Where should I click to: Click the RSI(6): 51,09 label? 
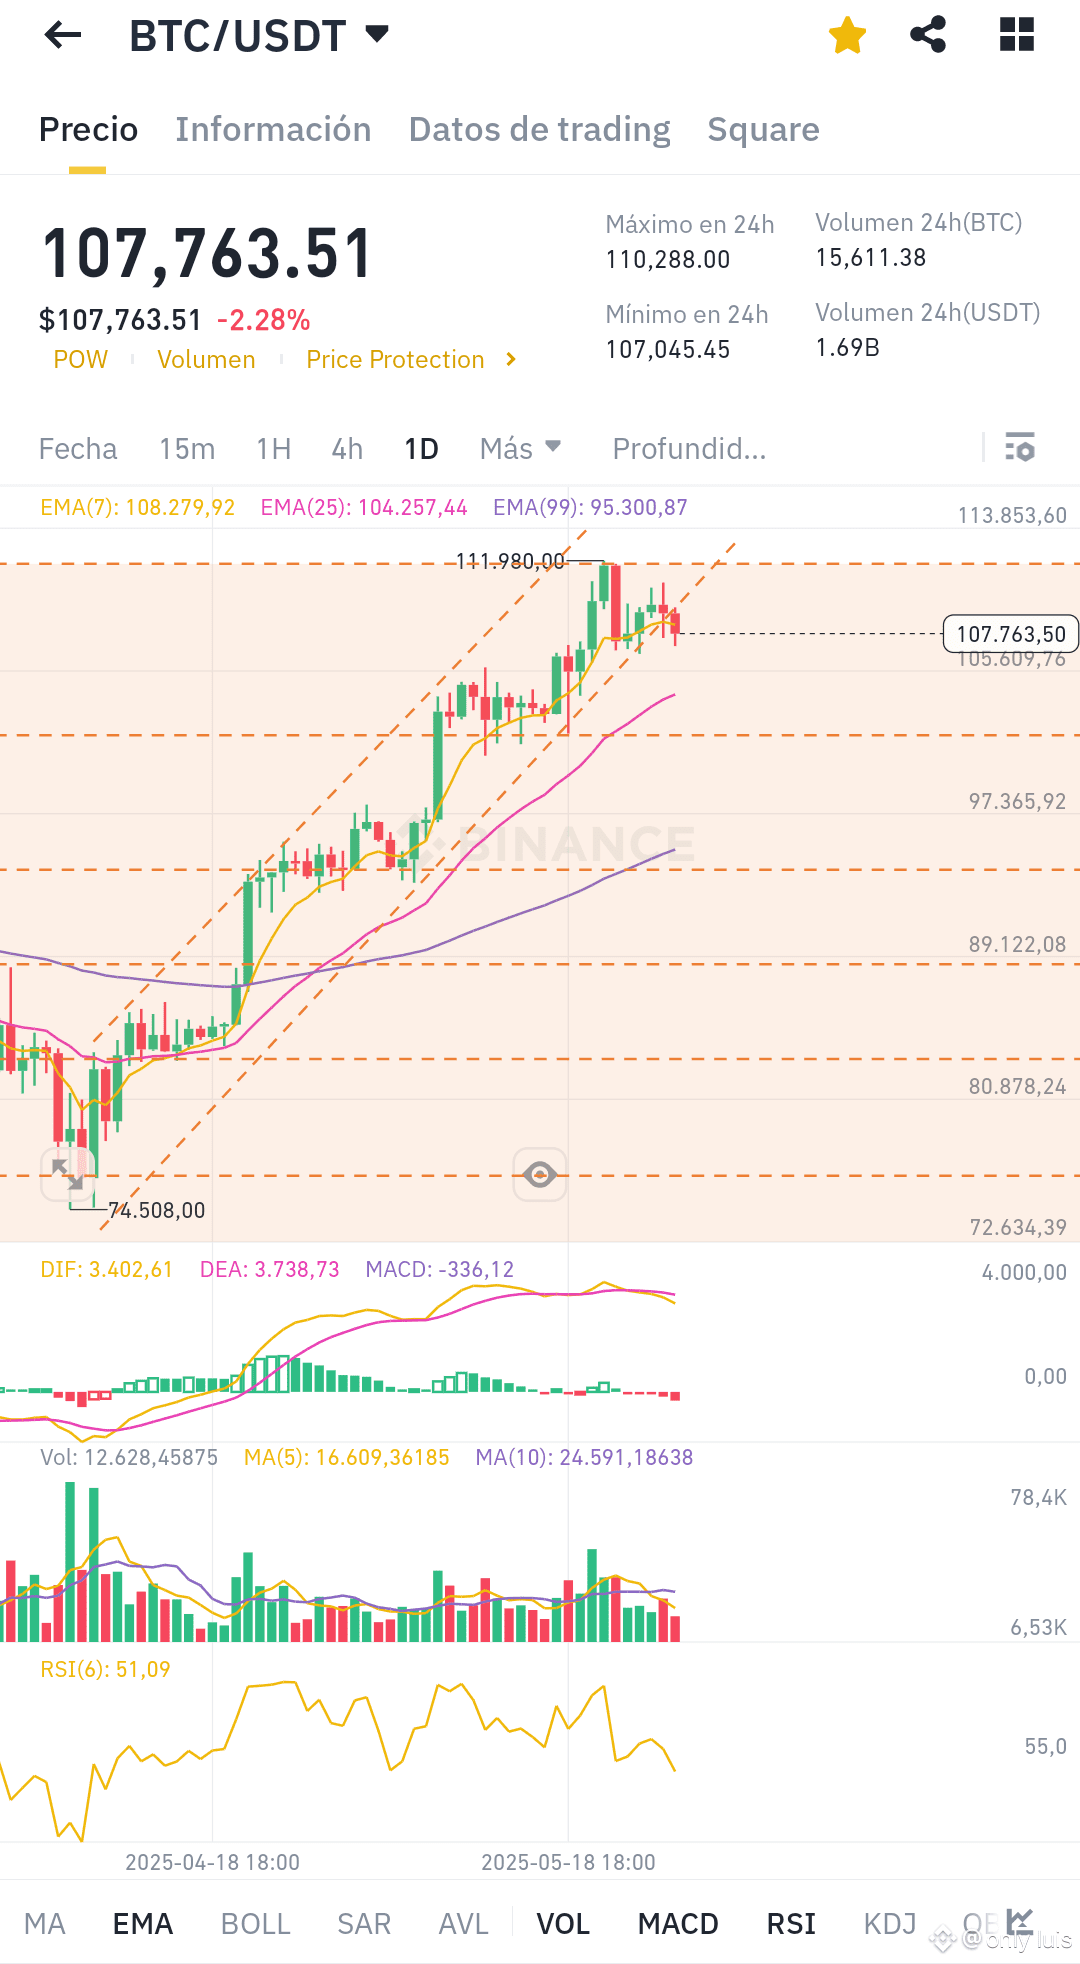(x=105, y=1670)
